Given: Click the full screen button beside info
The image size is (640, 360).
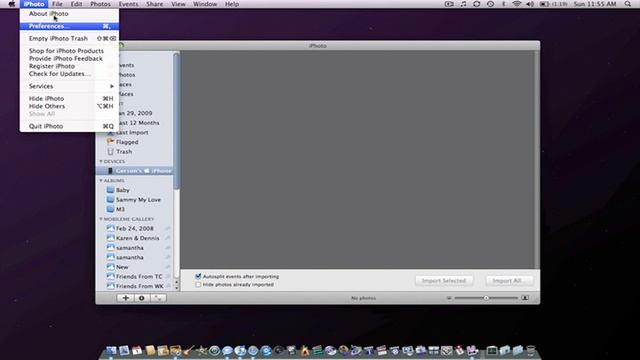Looking at the screenshot, I should pyautogui.click(x=158, y=298).
